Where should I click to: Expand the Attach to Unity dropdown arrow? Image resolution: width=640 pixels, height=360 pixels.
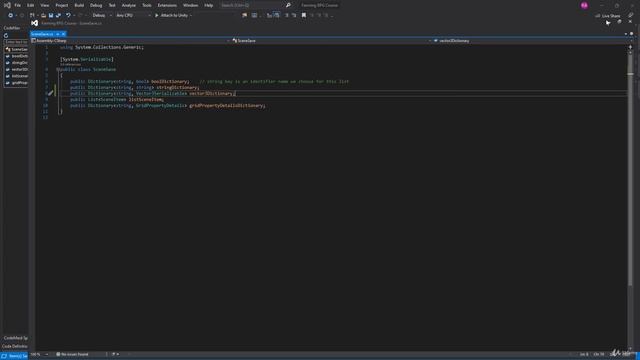point(191,16)
